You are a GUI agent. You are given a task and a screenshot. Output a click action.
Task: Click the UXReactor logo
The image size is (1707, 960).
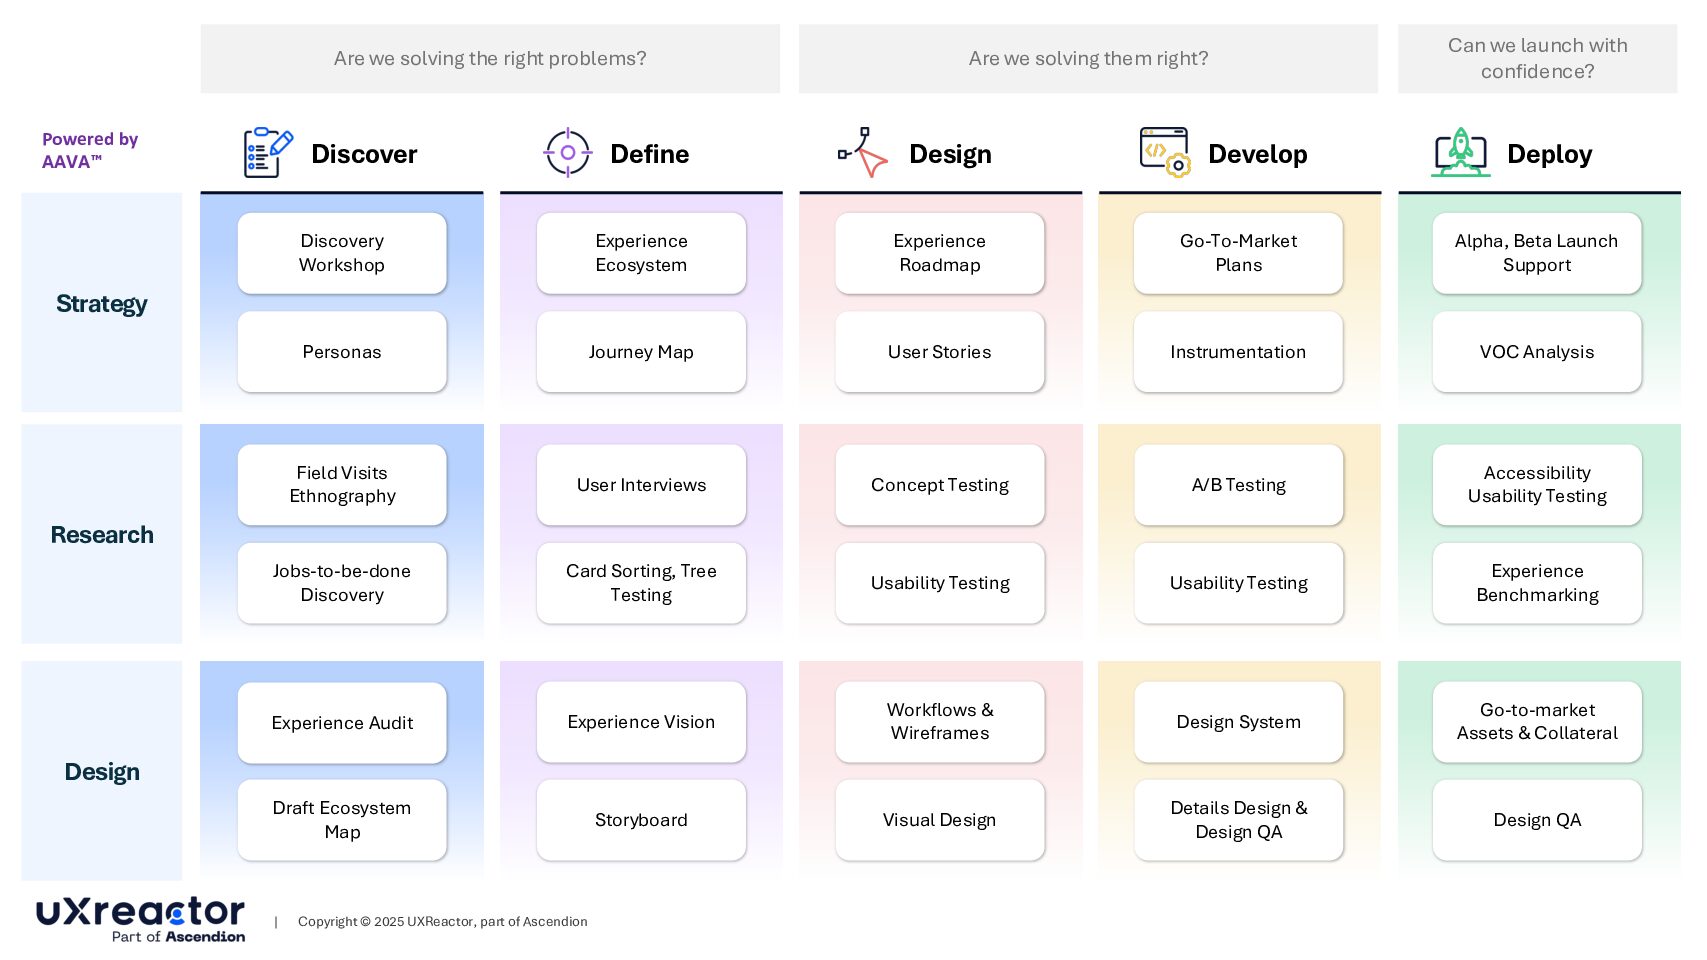click(140, 919)
